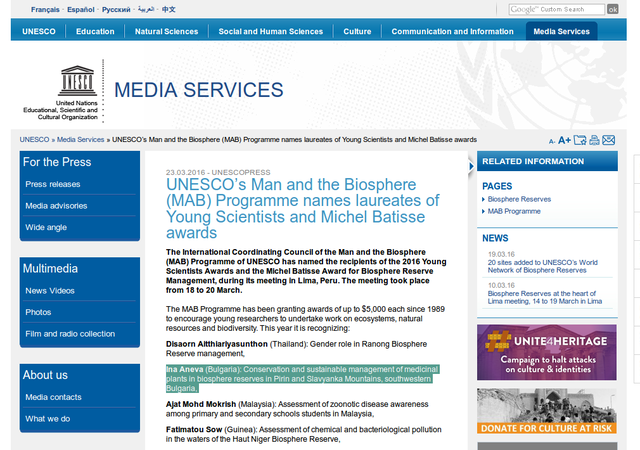
Task: Open the Culture nav tab
Action: tap(357, 31)
